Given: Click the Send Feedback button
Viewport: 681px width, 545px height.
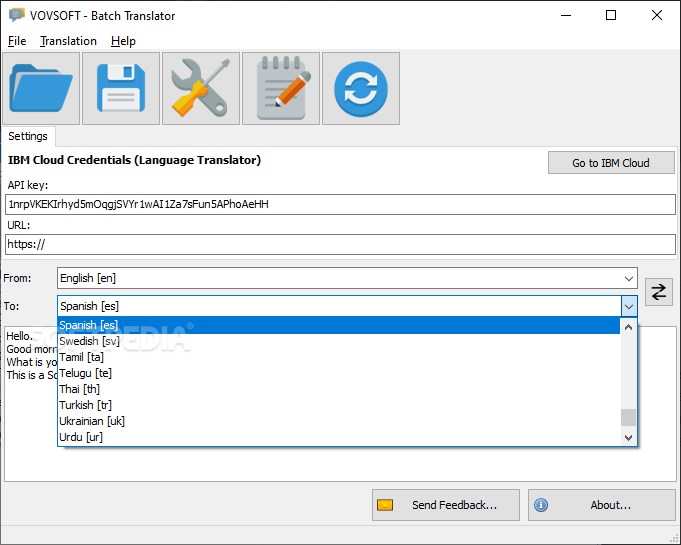Looking at the screenshot, I should tap(446, 505).
